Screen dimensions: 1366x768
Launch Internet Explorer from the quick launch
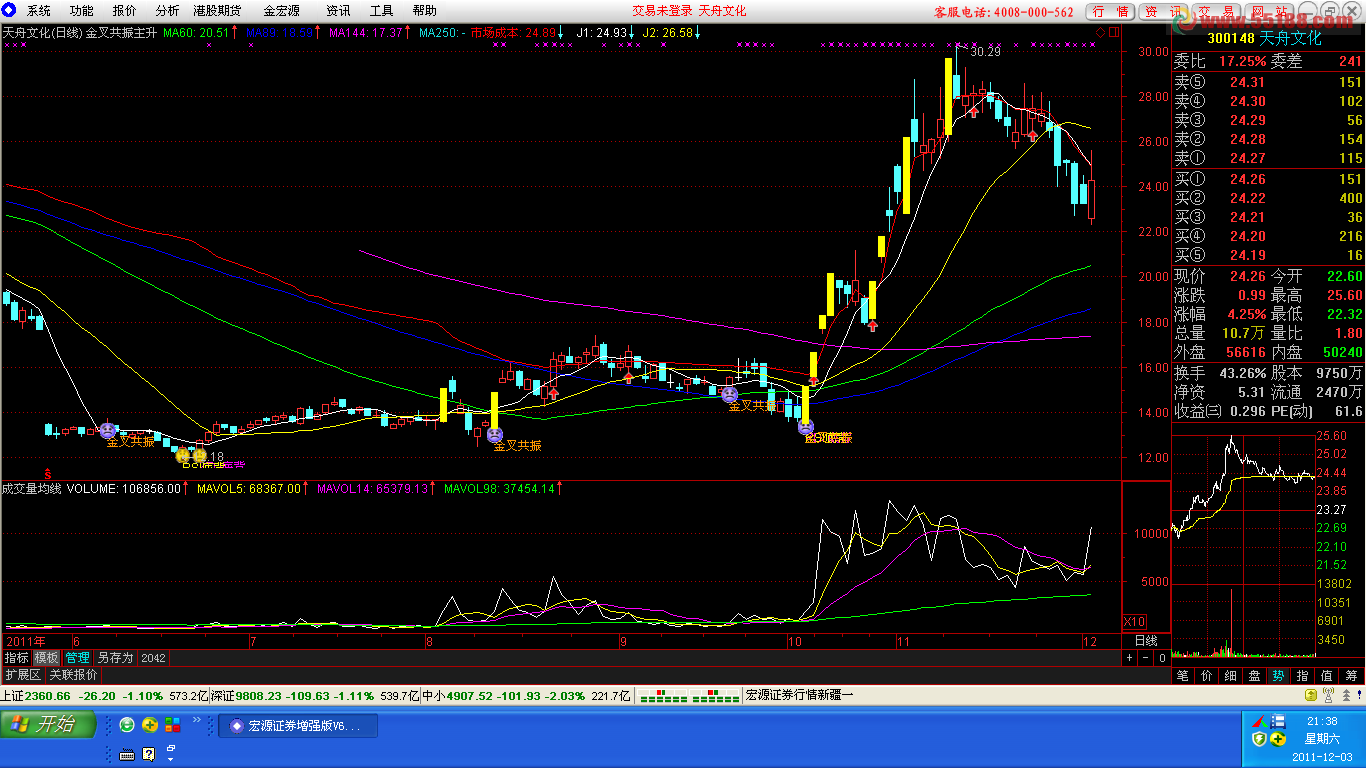pos(127,725)
